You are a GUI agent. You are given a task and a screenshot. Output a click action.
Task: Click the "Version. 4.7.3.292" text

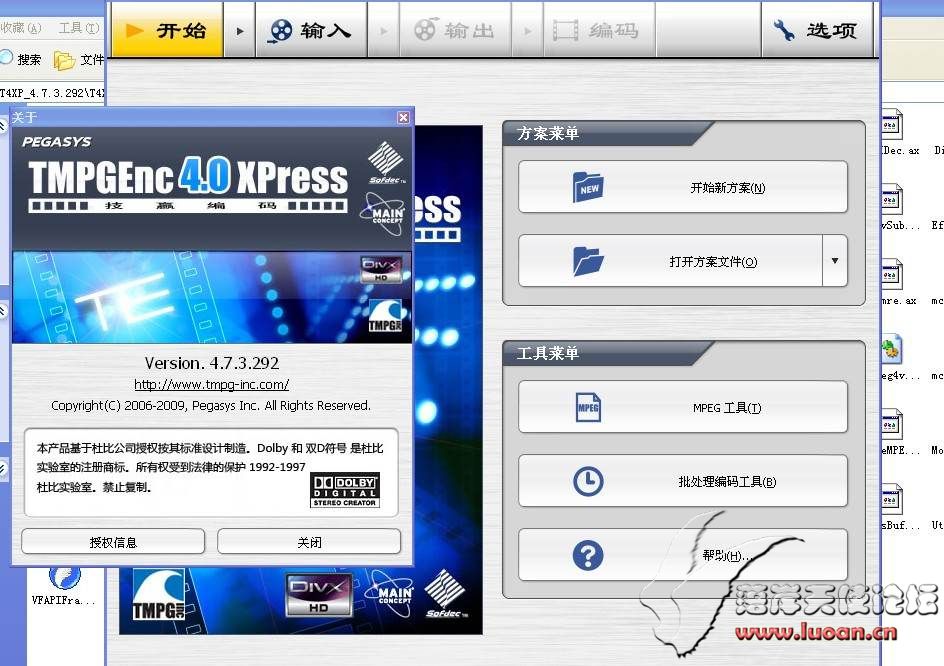(211, 363)
